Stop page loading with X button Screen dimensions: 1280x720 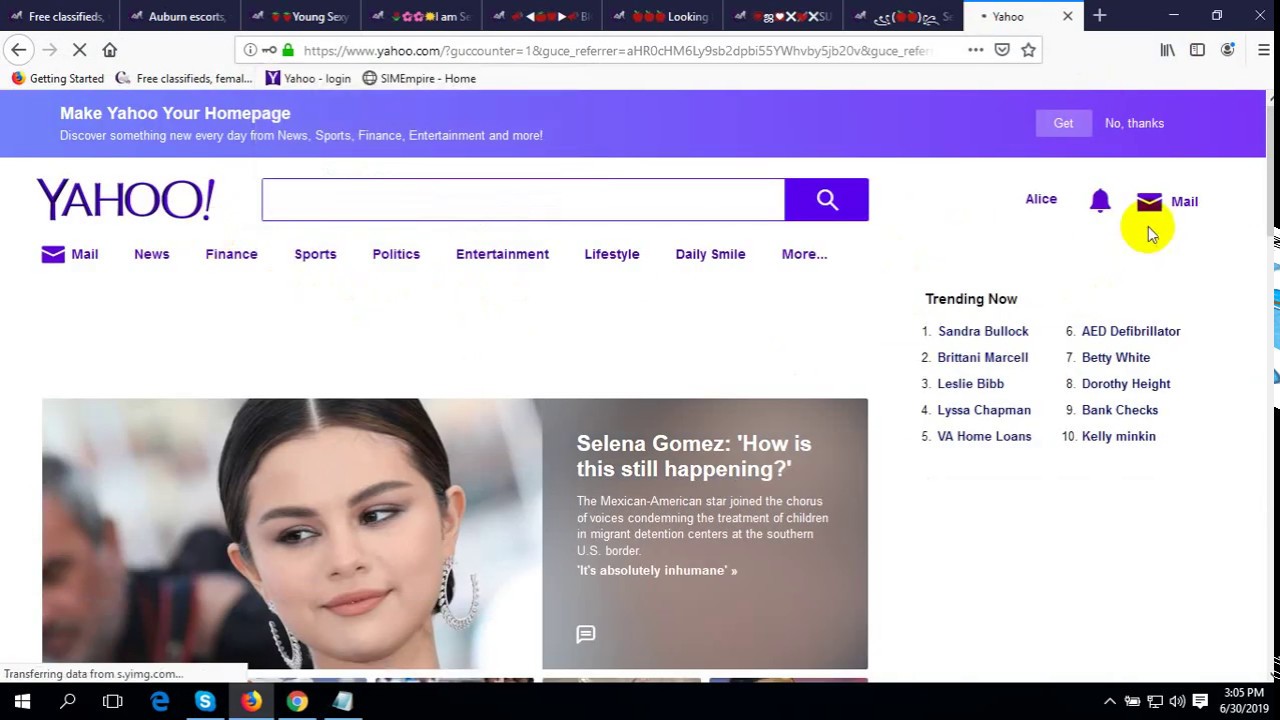pyautogui.click(x=80, y=50)
